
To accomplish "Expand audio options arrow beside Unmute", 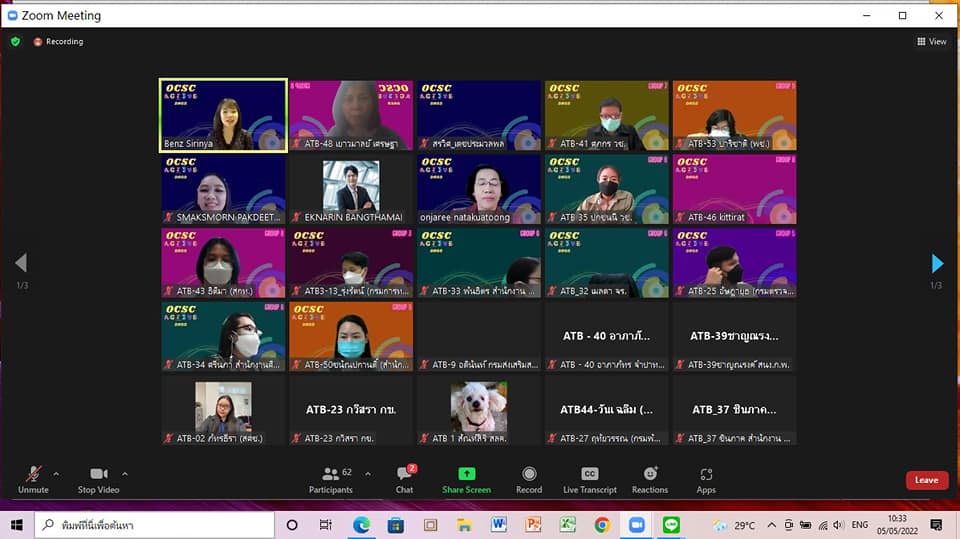I will [56, 473].
